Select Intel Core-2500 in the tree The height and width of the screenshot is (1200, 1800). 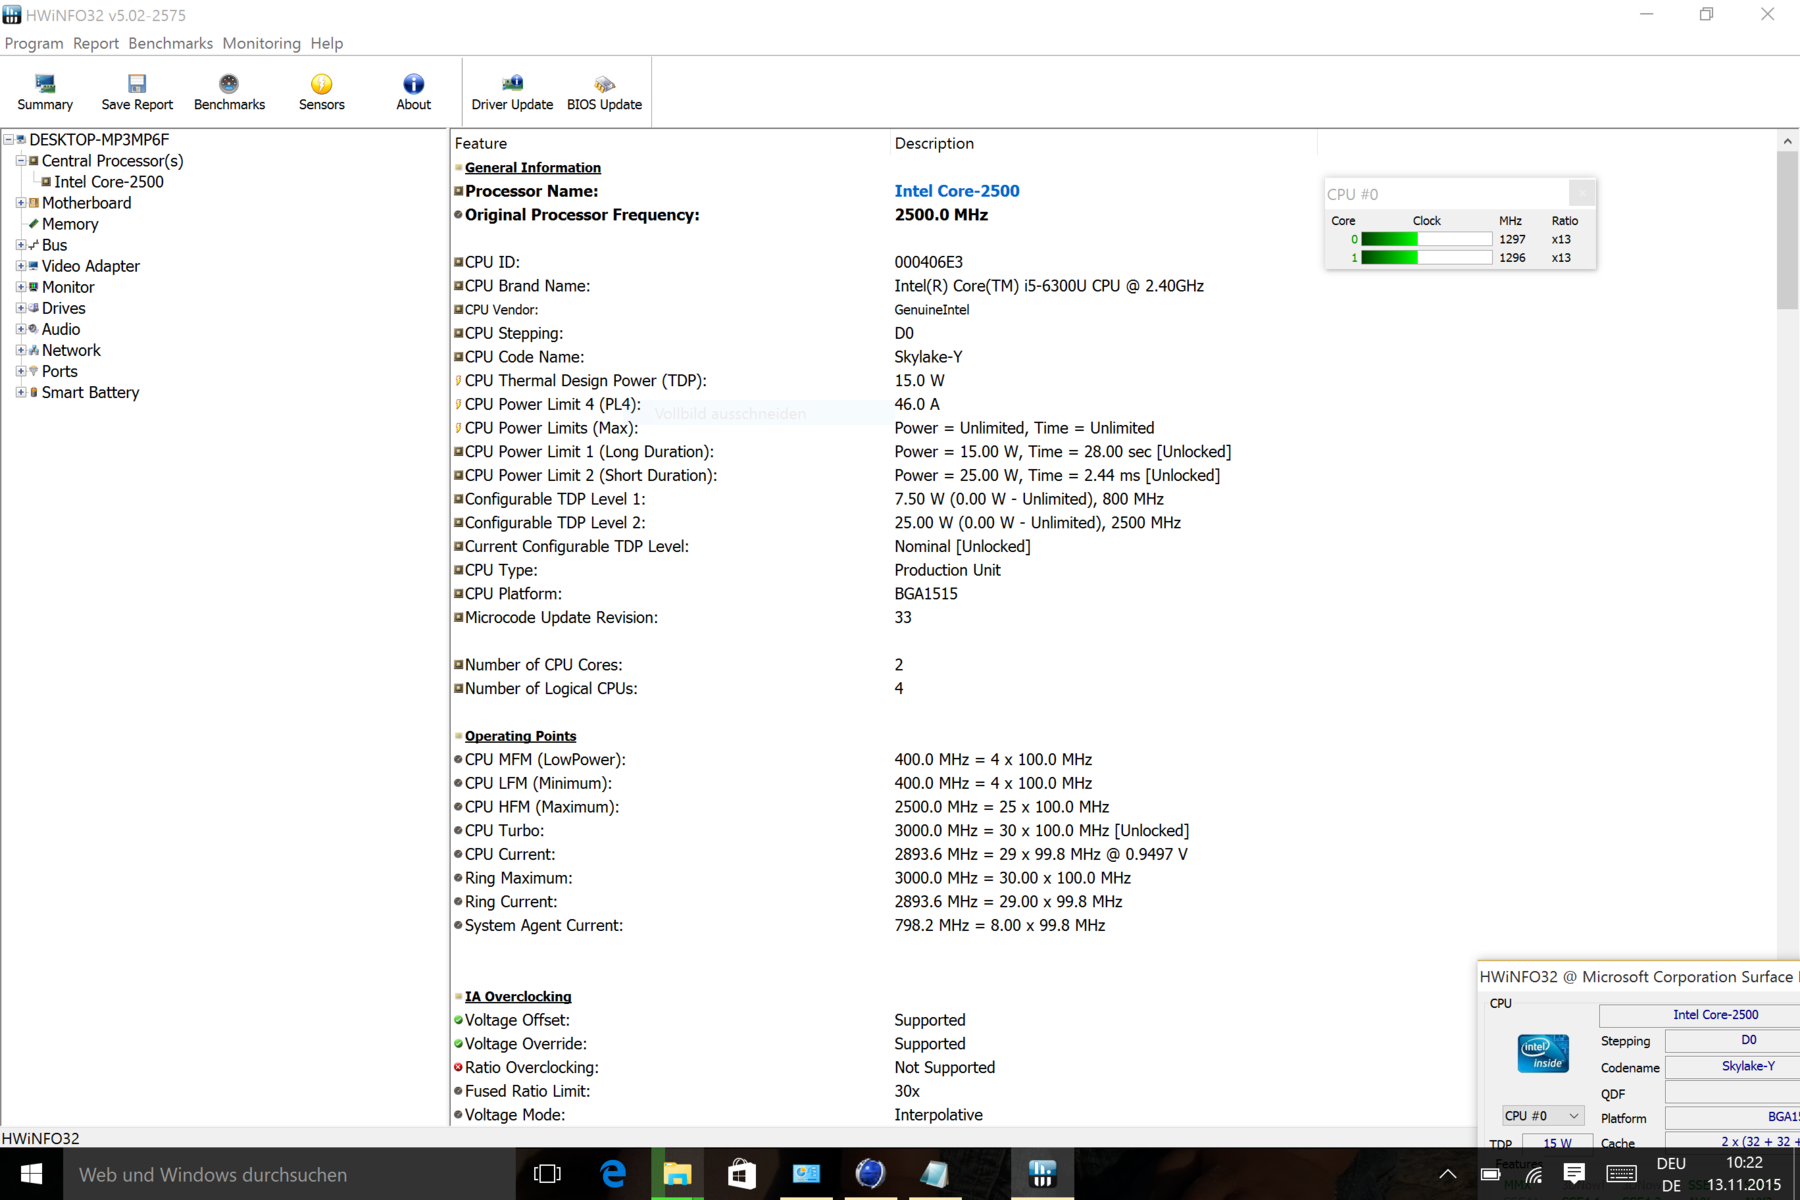pos(108,182)
